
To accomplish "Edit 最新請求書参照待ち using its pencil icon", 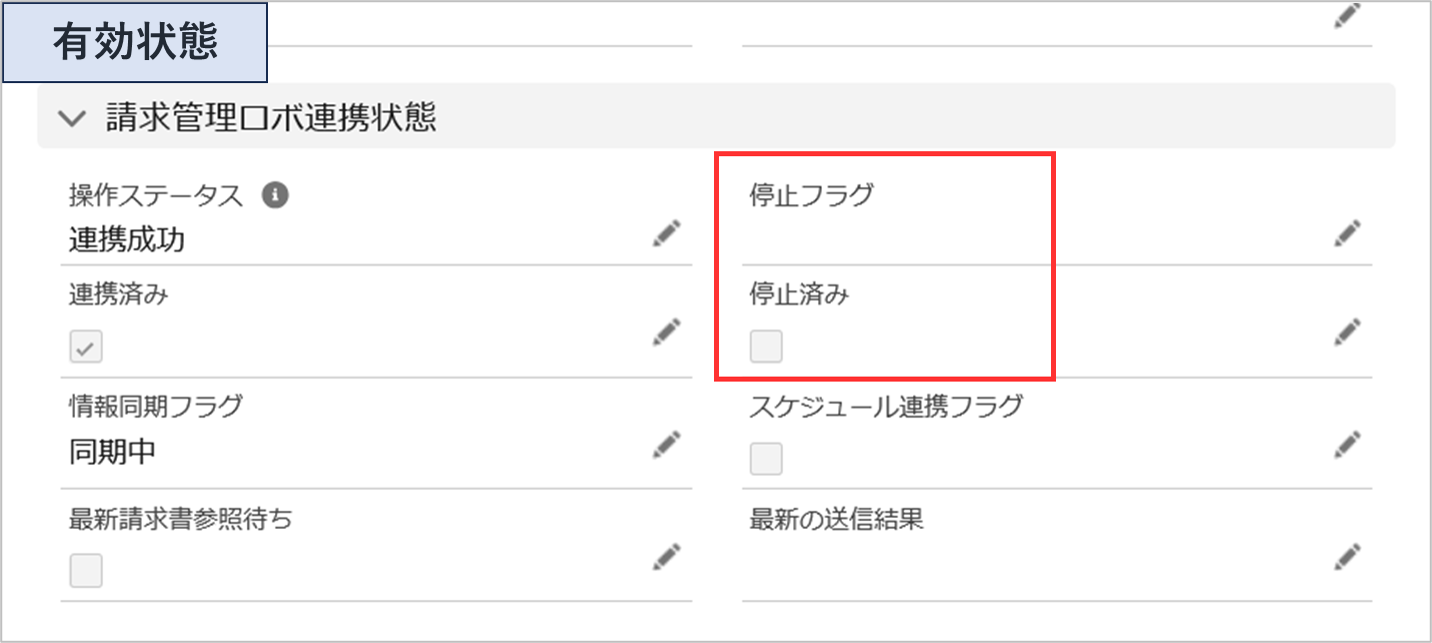I will click(x=667, y=555).
